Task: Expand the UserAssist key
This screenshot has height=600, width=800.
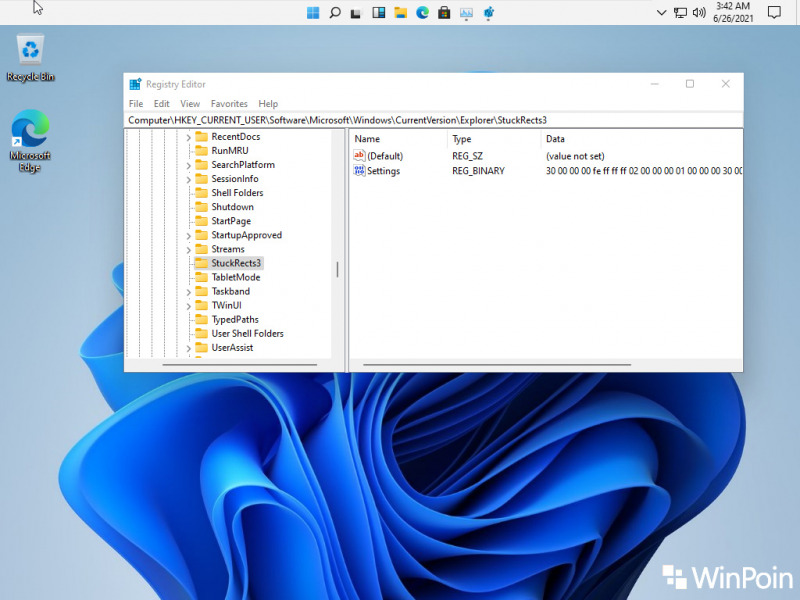Action: coord(188,348)
